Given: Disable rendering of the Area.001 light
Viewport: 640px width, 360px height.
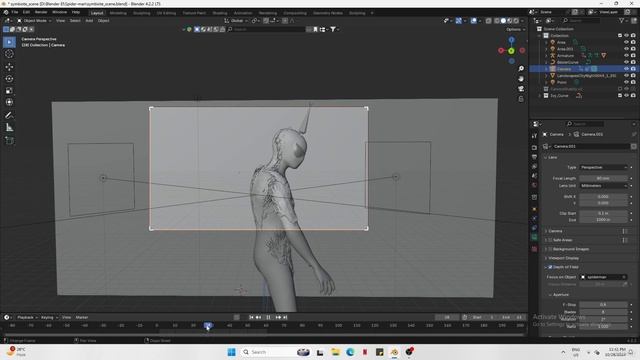Looking at the screenshot, I should [633, 49].
